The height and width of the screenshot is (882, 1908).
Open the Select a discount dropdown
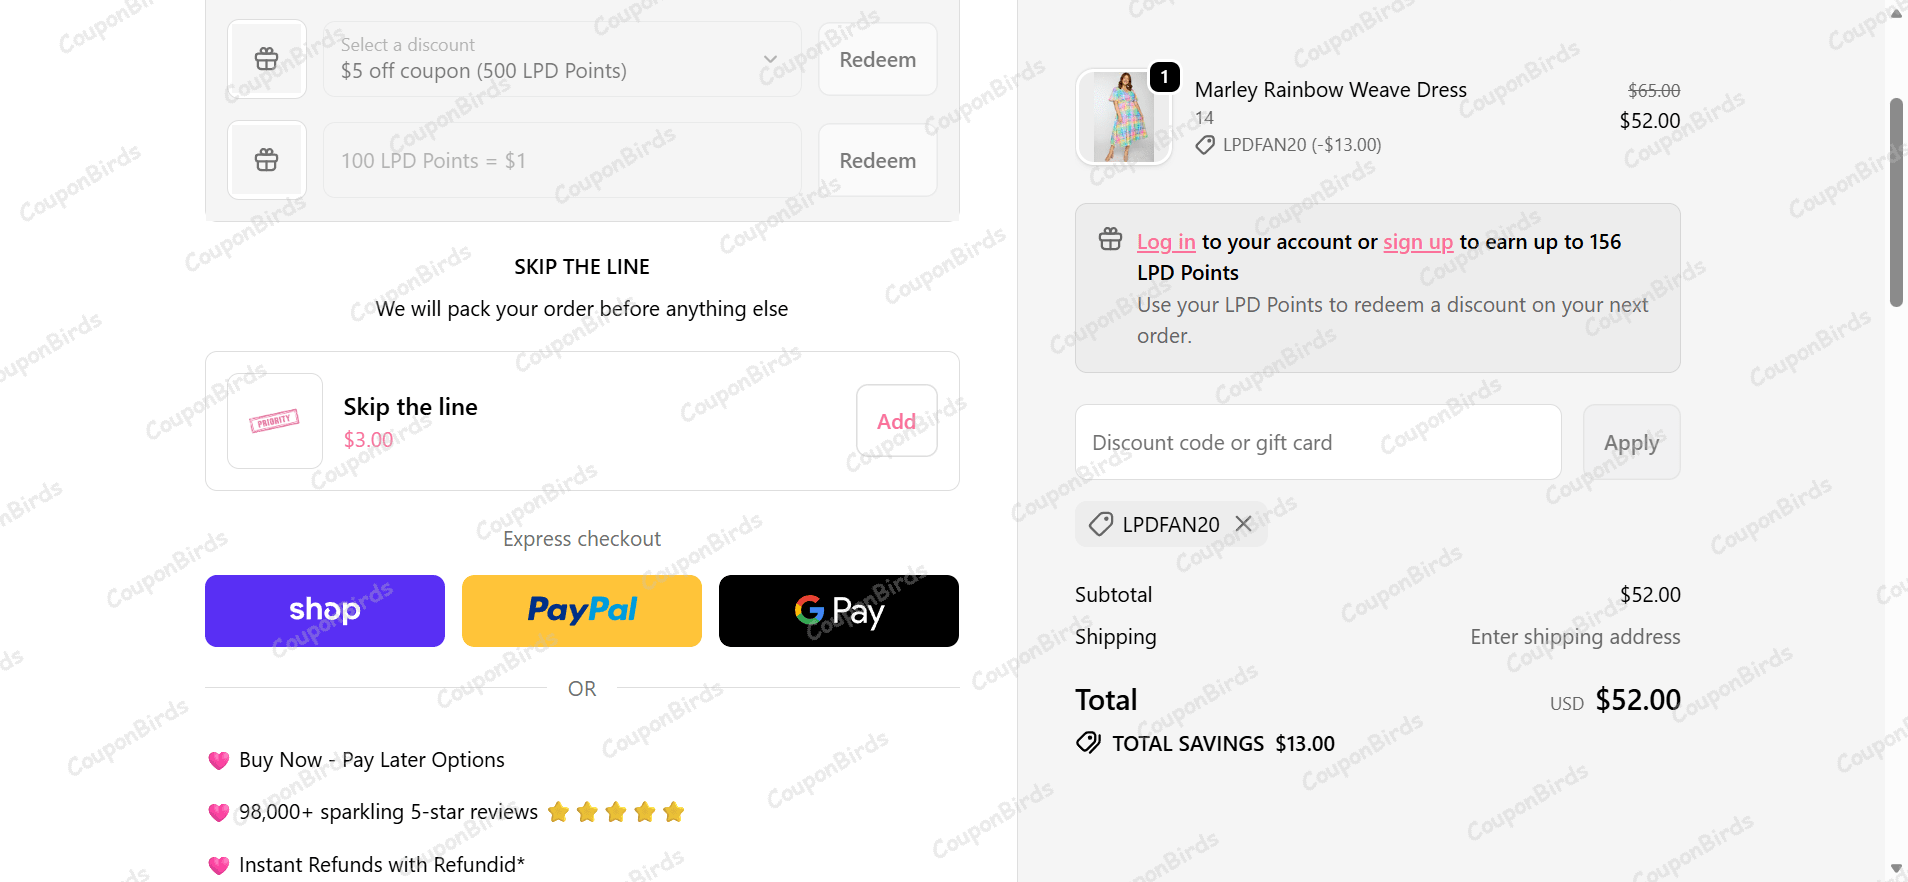pyautogui.click(x=562, y=59)
